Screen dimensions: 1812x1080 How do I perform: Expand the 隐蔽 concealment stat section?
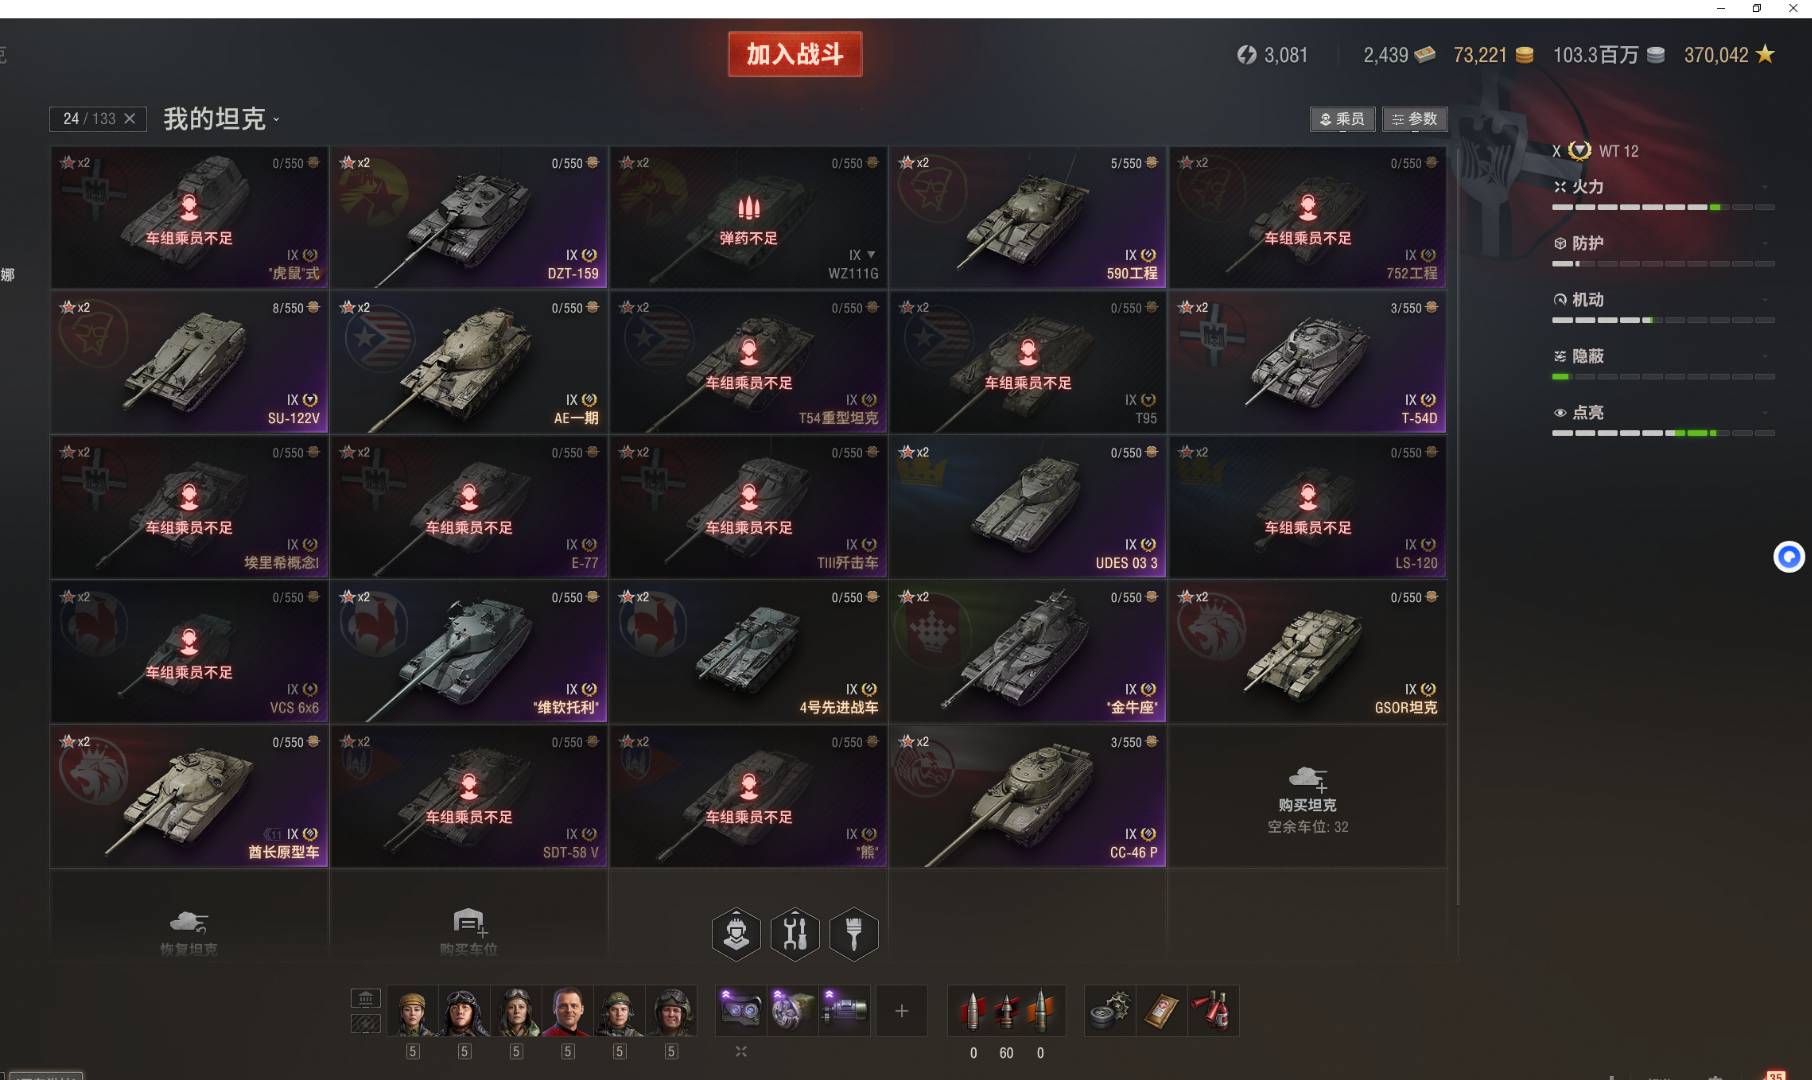click(x=1662, y=356)
